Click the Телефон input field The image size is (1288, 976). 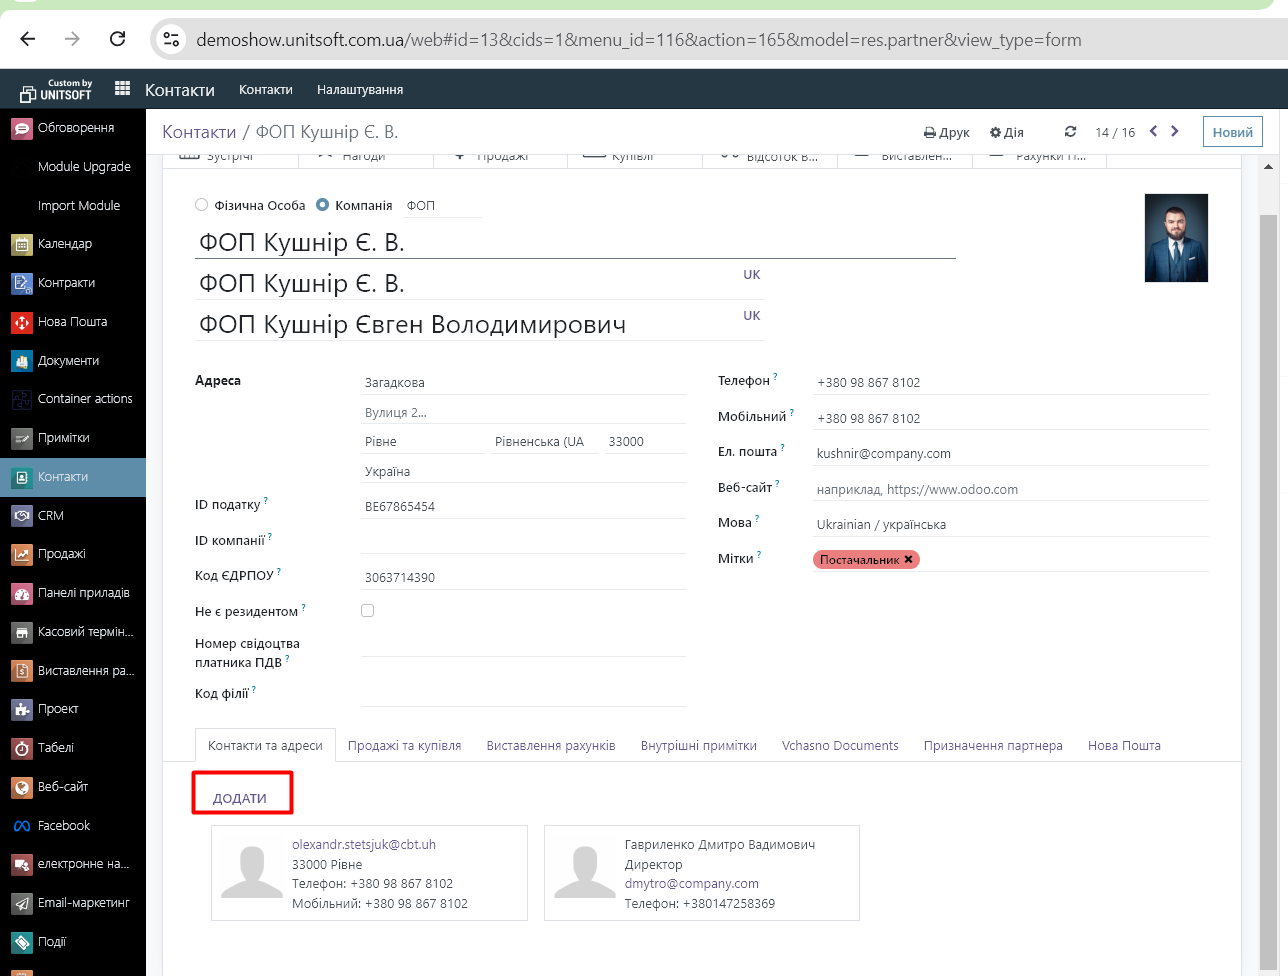pyautogui.click(x=1010, y=382)
